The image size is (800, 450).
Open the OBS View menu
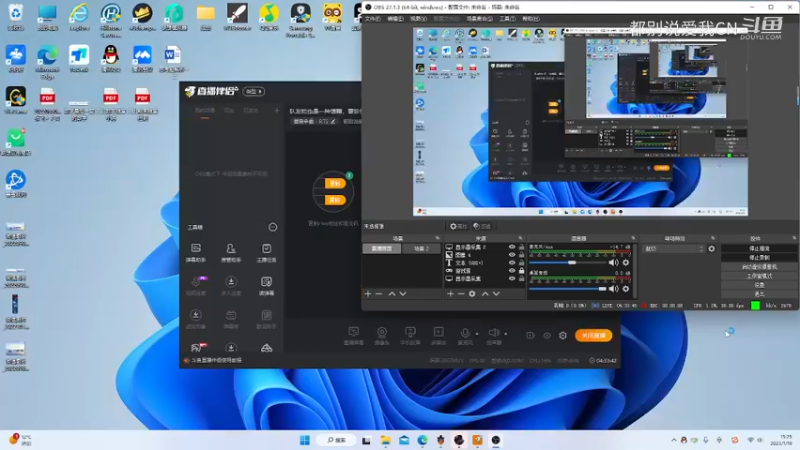click(418, 19)
